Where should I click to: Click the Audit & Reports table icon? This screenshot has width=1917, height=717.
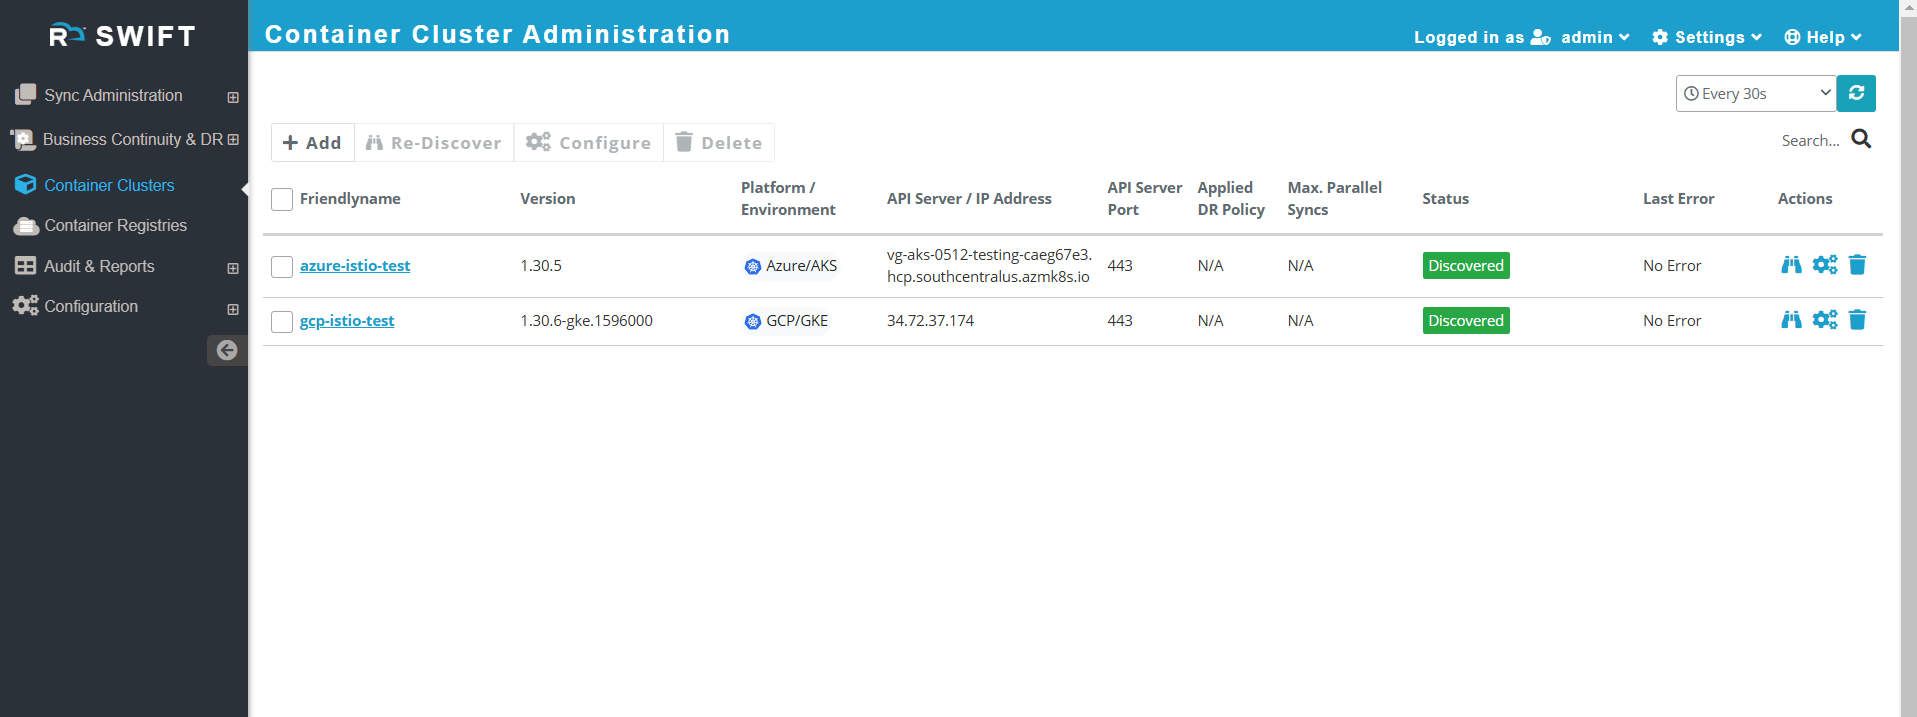(26, 266)
